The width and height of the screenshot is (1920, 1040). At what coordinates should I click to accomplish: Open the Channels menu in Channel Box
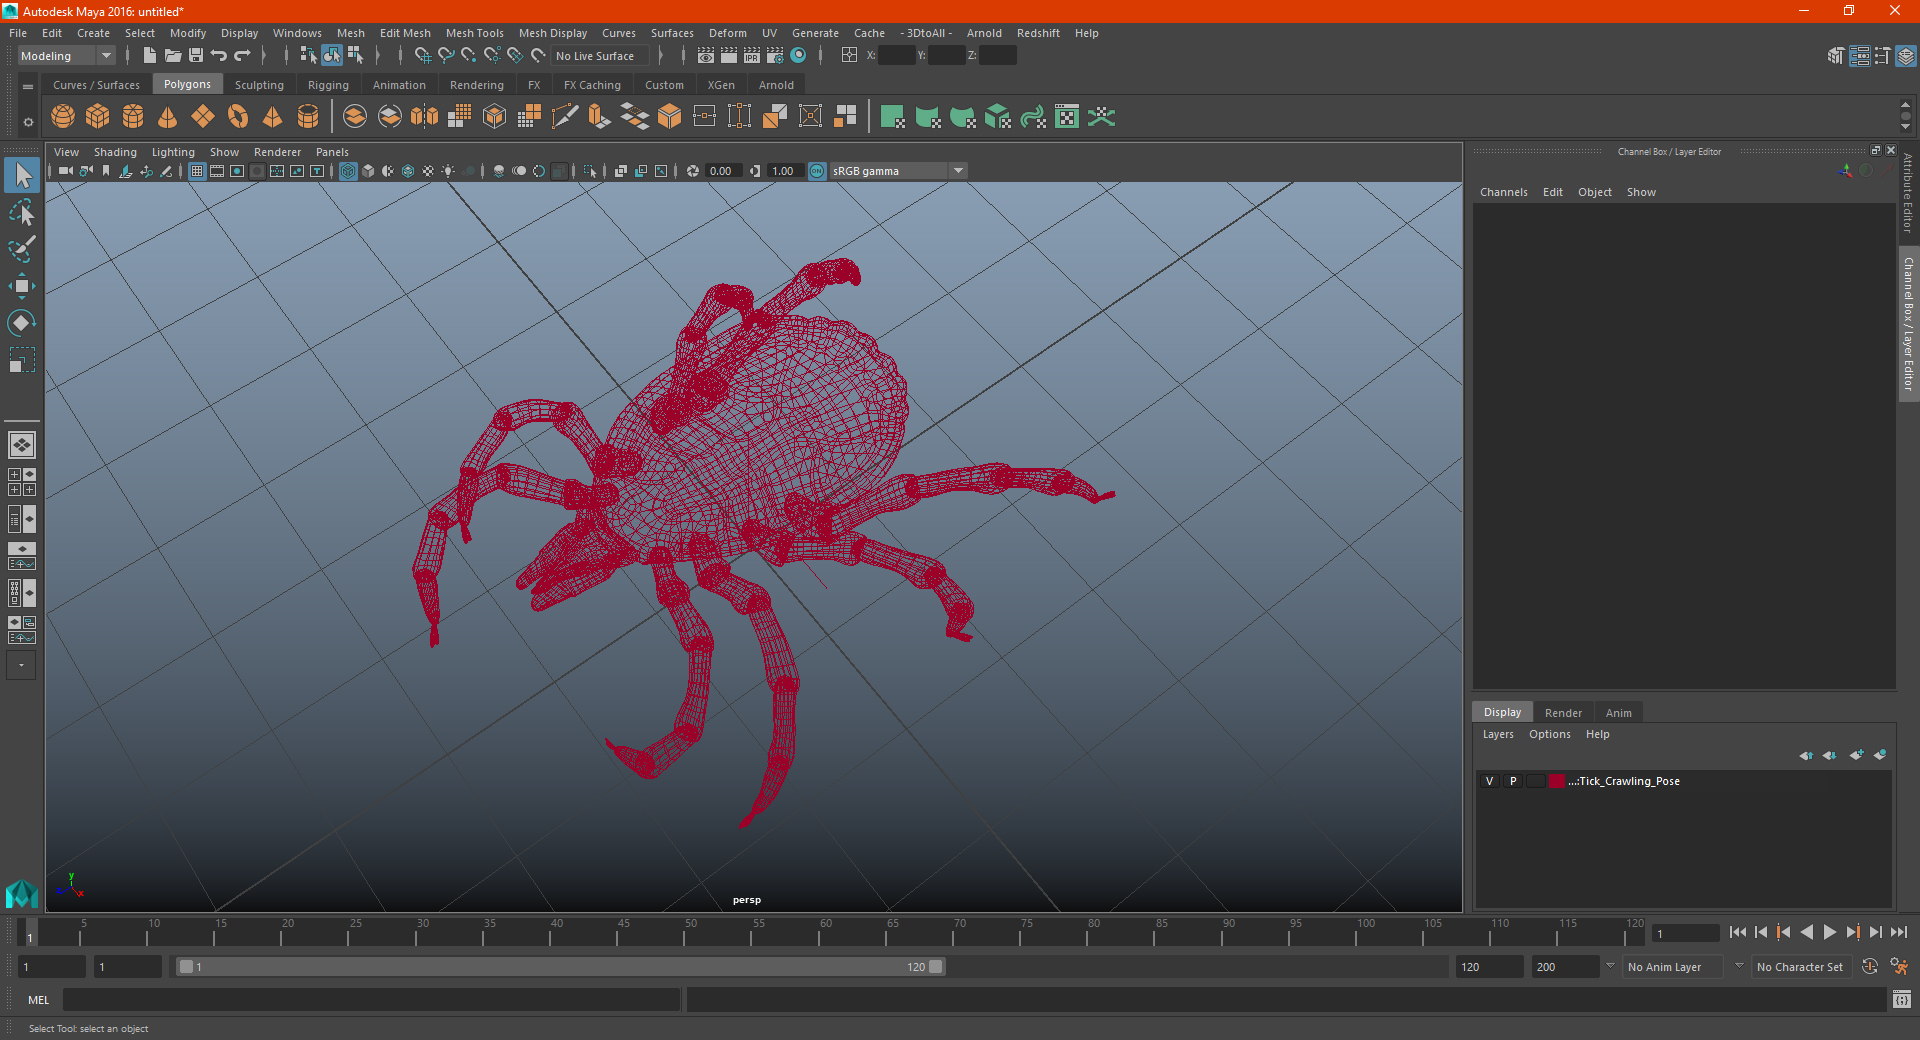(1504, 192)
